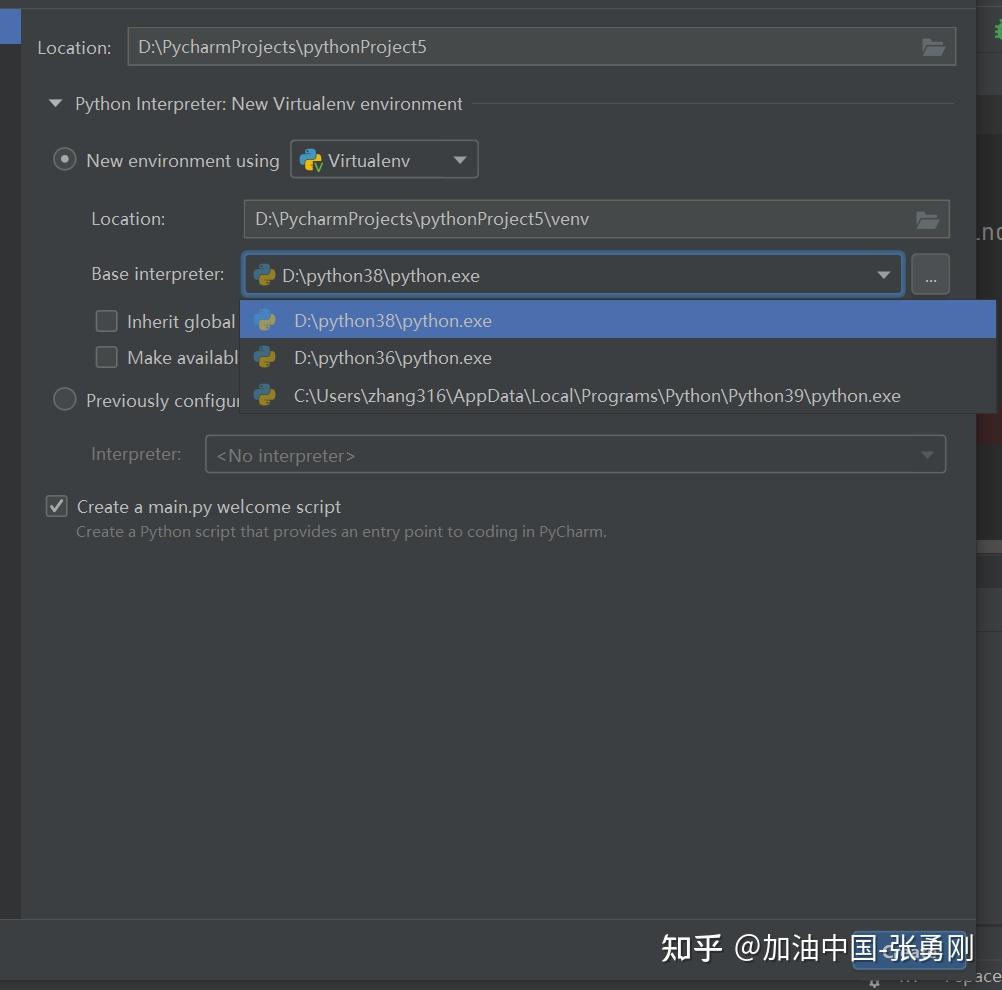Choose D:\python36\python.exe from the list
The image size is (1002, 990).
[617, 358]
